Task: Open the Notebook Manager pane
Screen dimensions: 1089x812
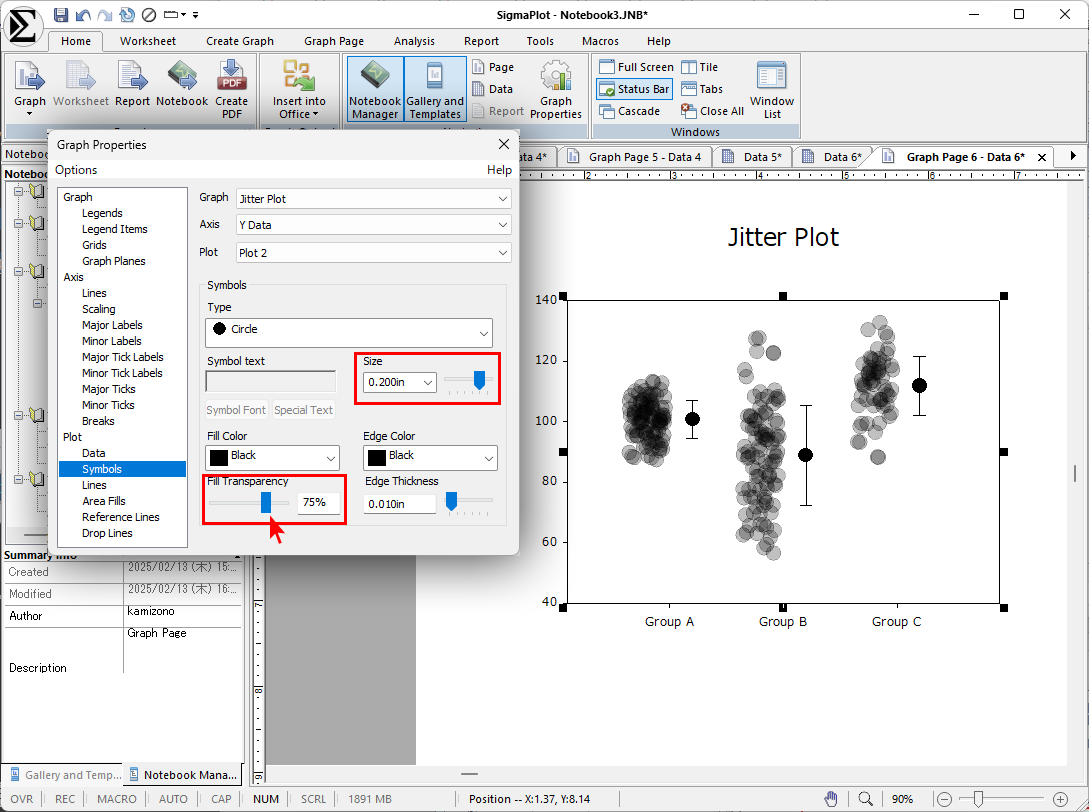Action: click(x=375, y=88)
